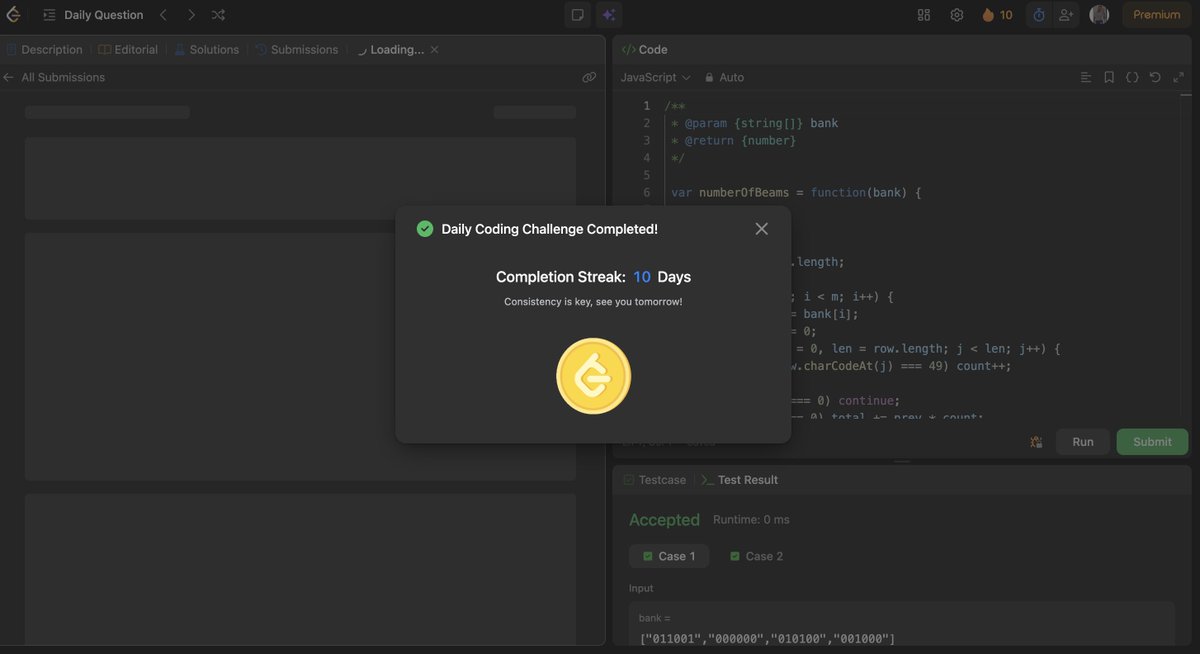Pick a random question with shuffle icon

coord(219,15)
